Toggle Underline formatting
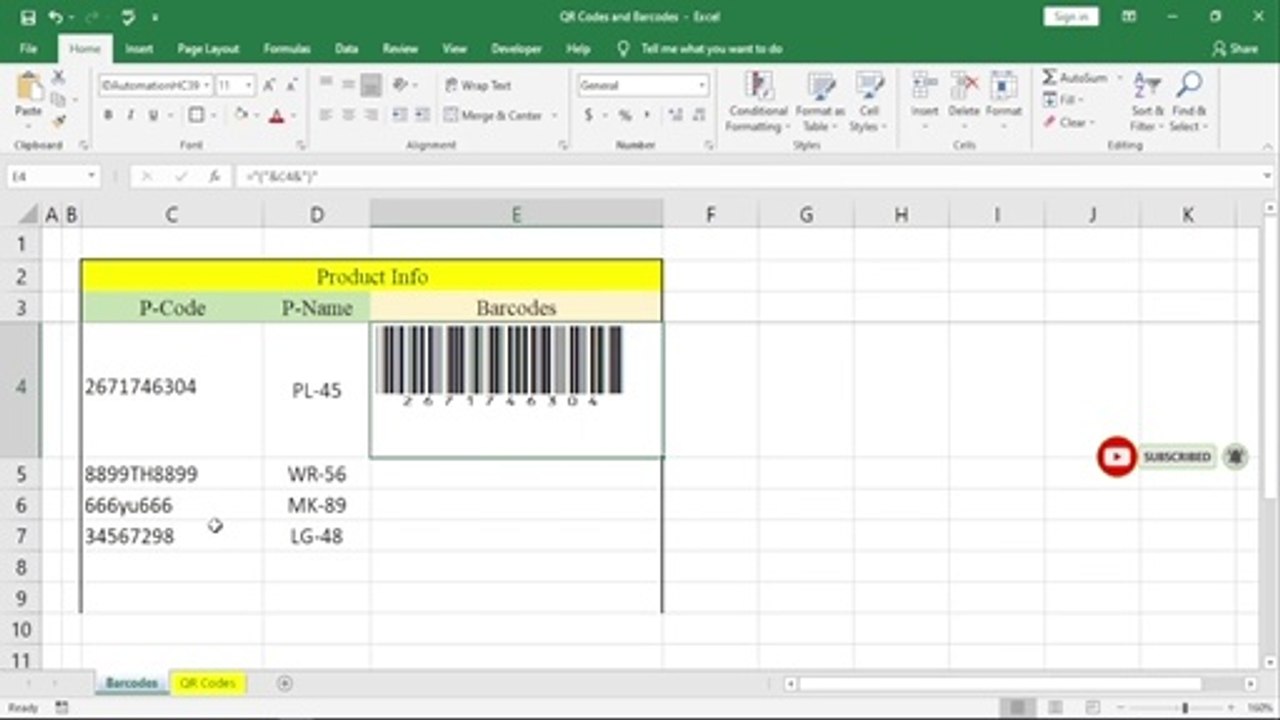Image resolution: width=1280 pixels, height=720 pixels. (x=153, y=115)
